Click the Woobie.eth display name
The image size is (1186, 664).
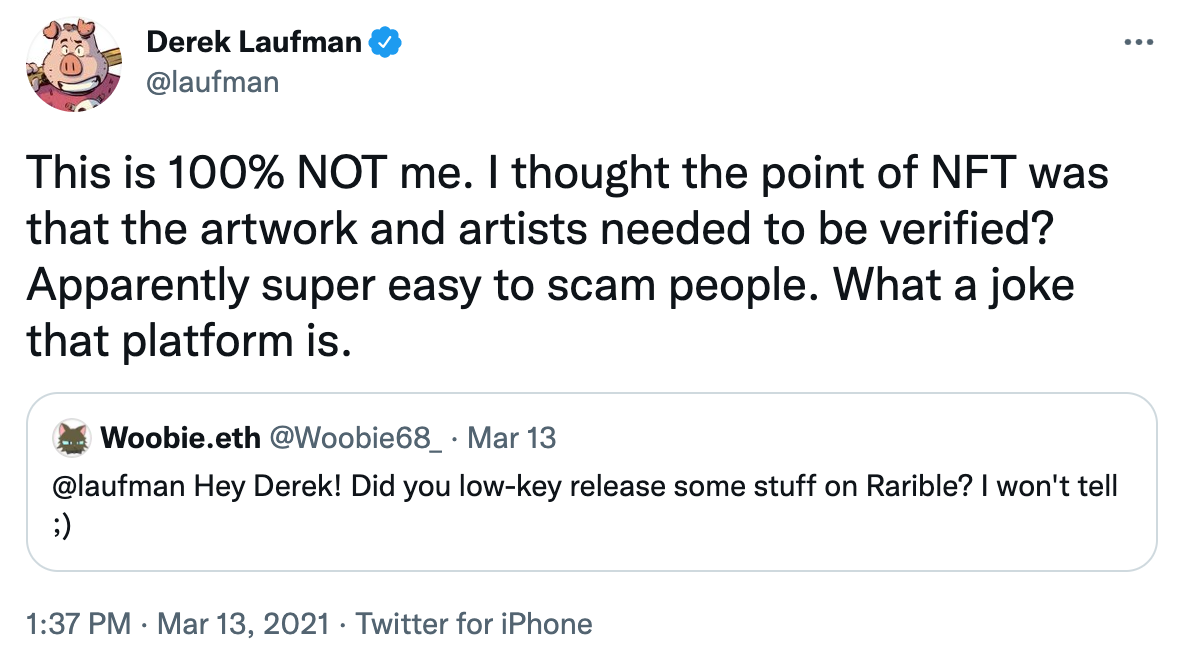pos(179,438)
